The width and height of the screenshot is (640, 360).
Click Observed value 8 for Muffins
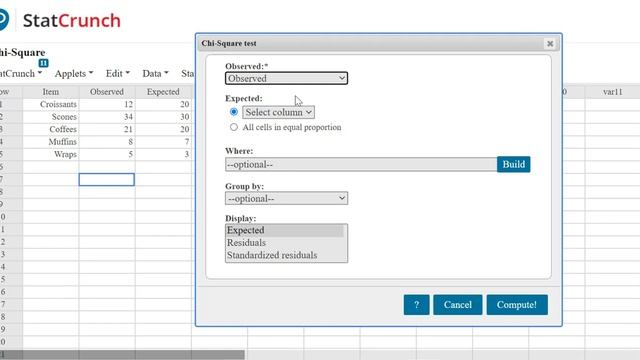[x=107, y=142]
